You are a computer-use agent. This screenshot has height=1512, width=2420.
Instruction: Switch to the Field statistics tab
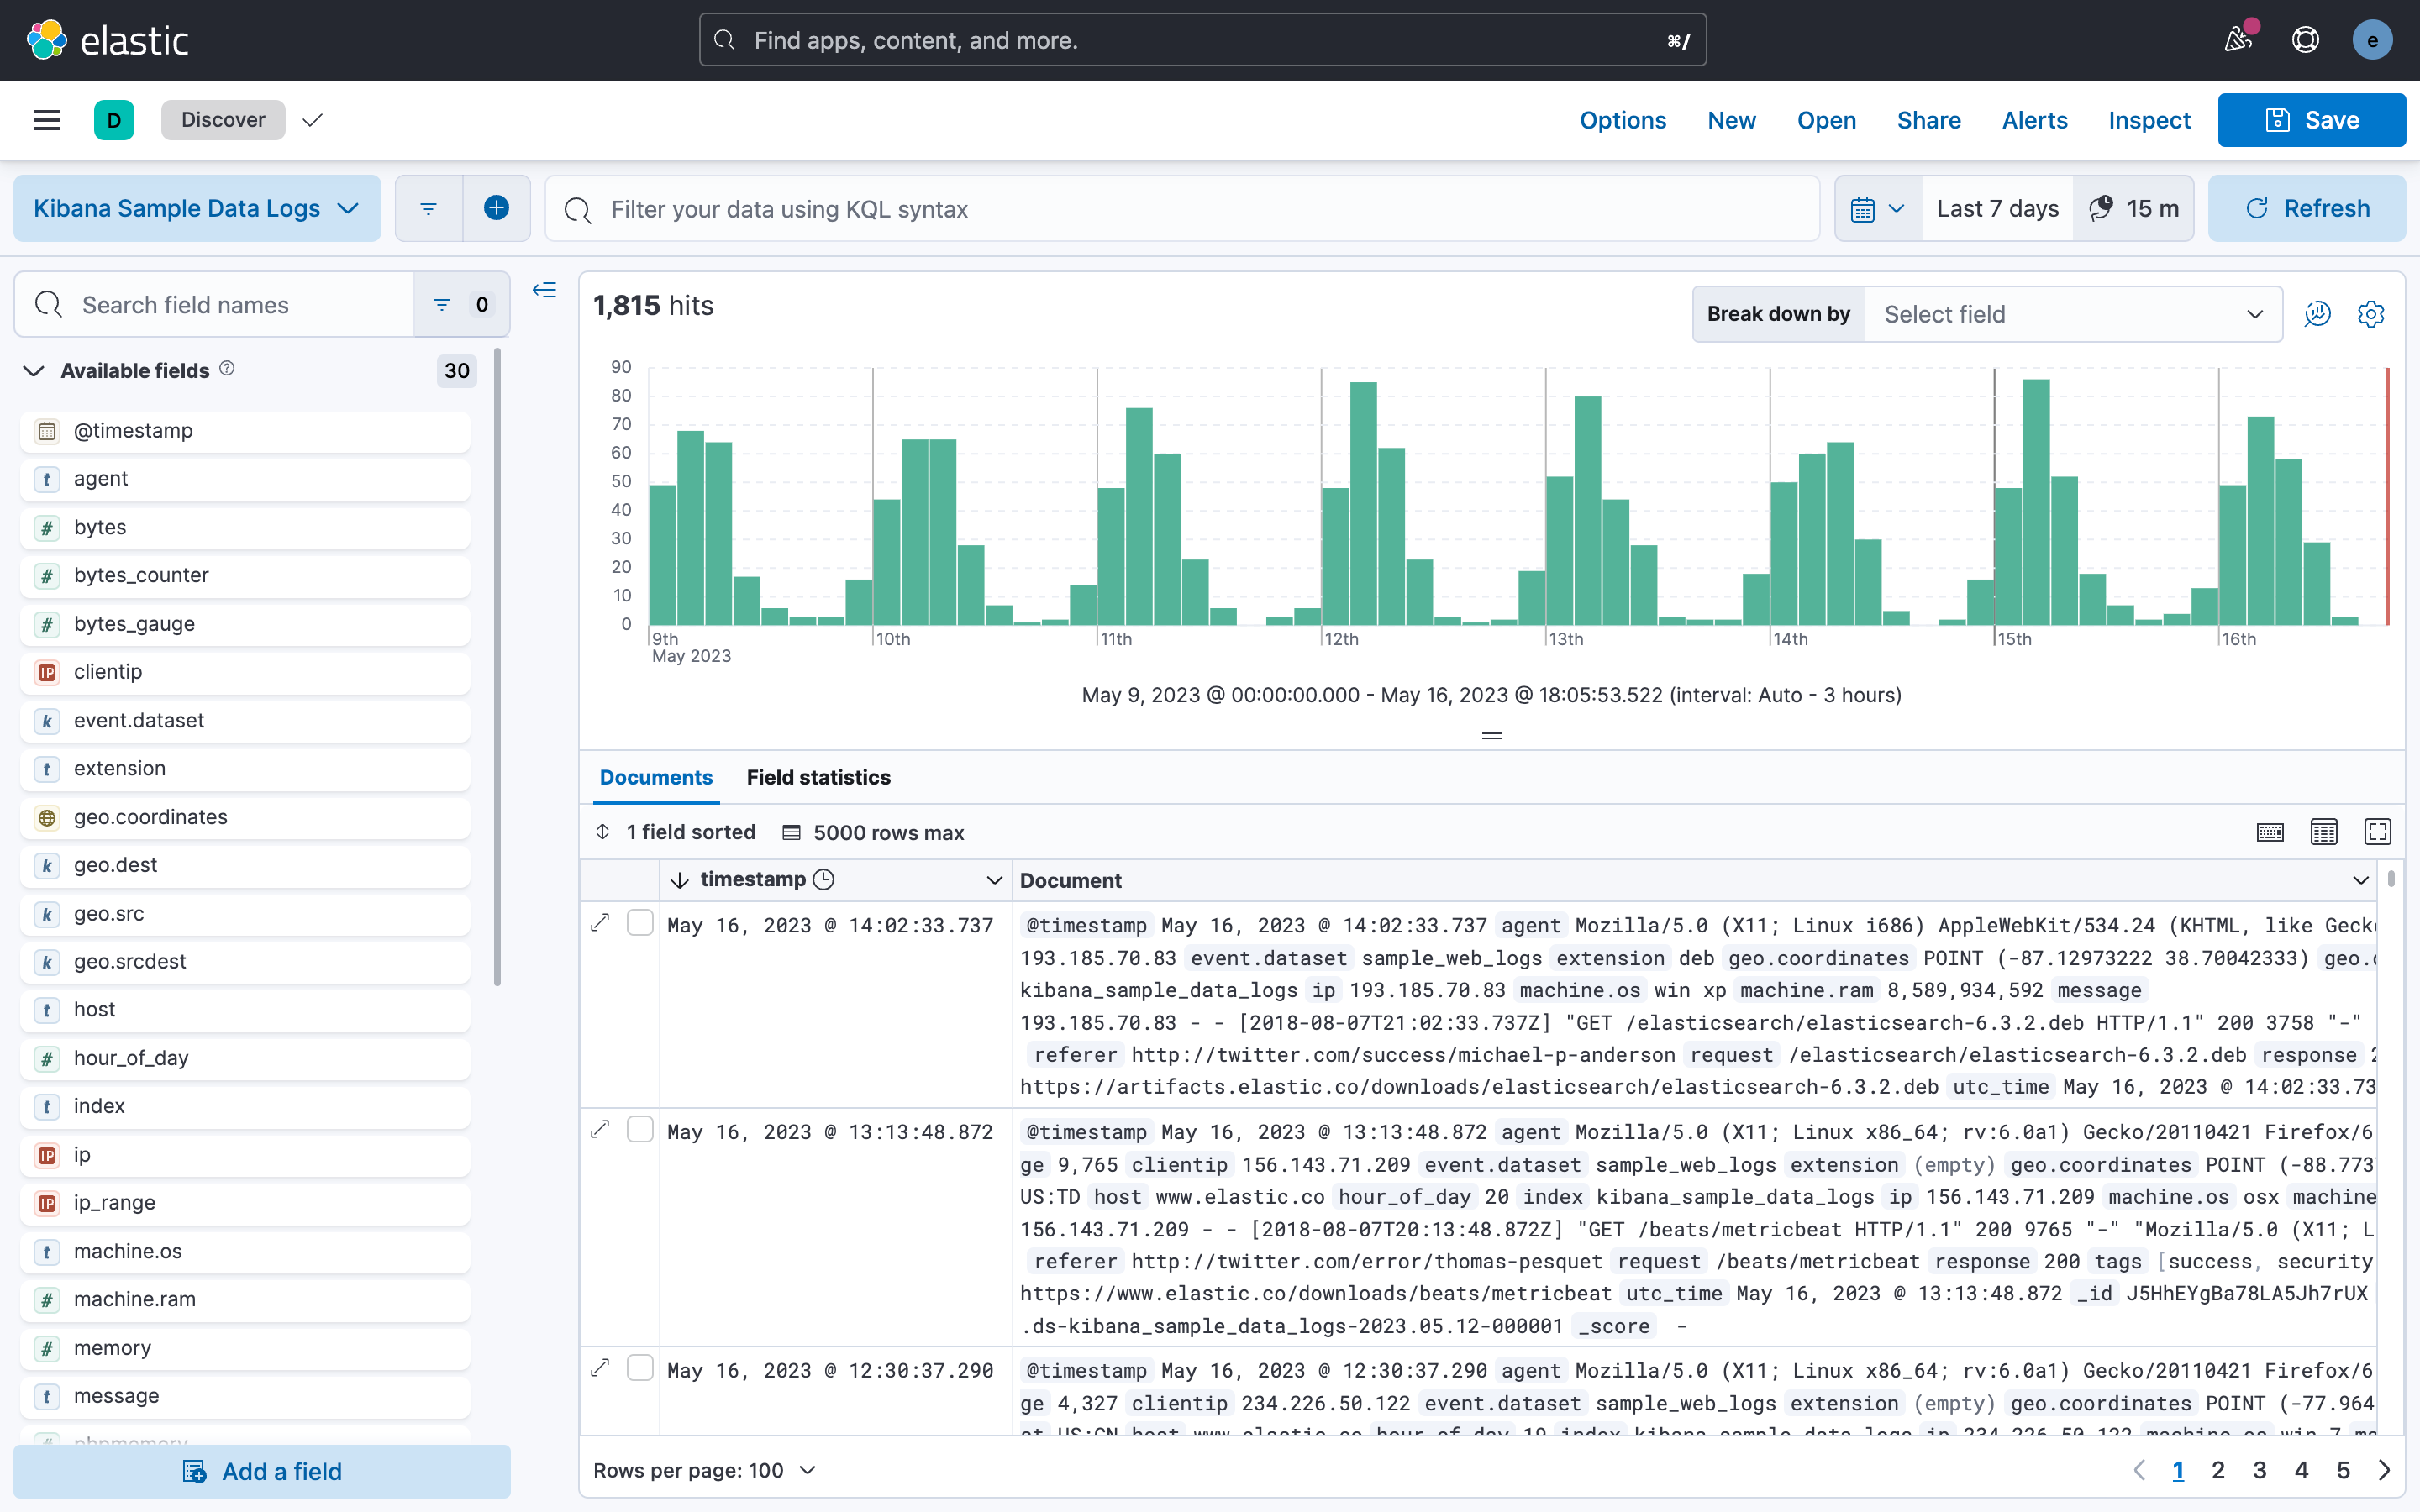[818, 777]
